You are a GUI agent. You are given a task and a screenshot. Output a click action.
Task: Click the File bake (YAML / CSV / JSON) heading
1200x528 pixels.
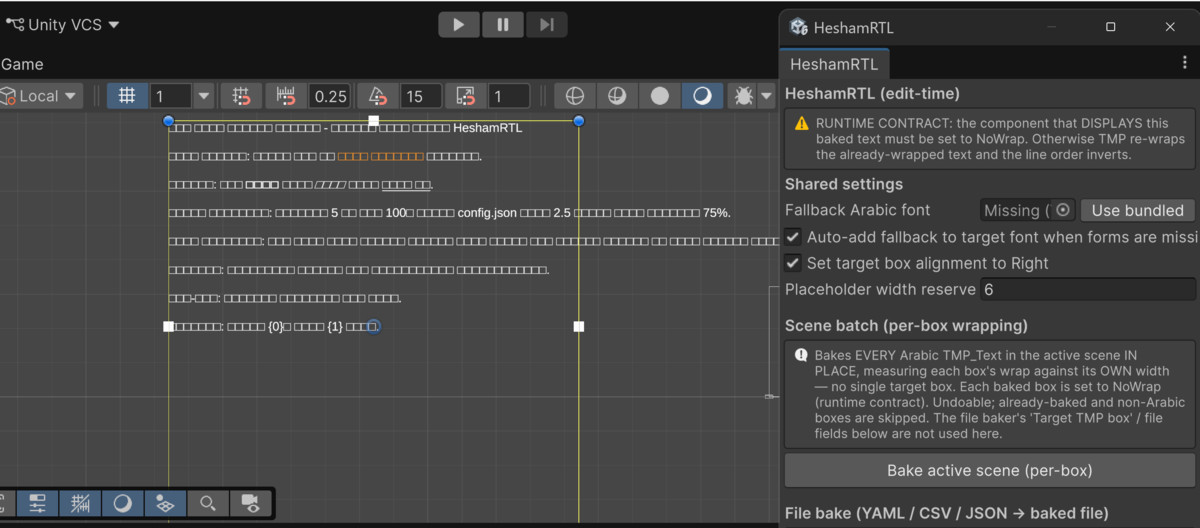946,514
